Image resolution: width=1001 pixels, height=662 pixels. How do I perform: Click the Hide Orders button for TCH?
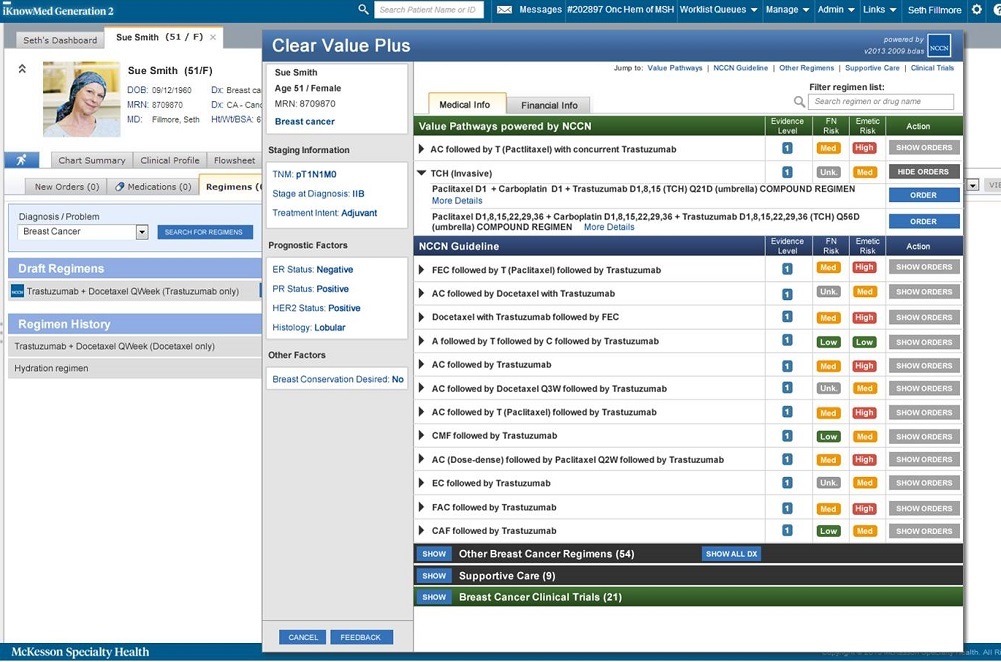(x=924, y=172)
